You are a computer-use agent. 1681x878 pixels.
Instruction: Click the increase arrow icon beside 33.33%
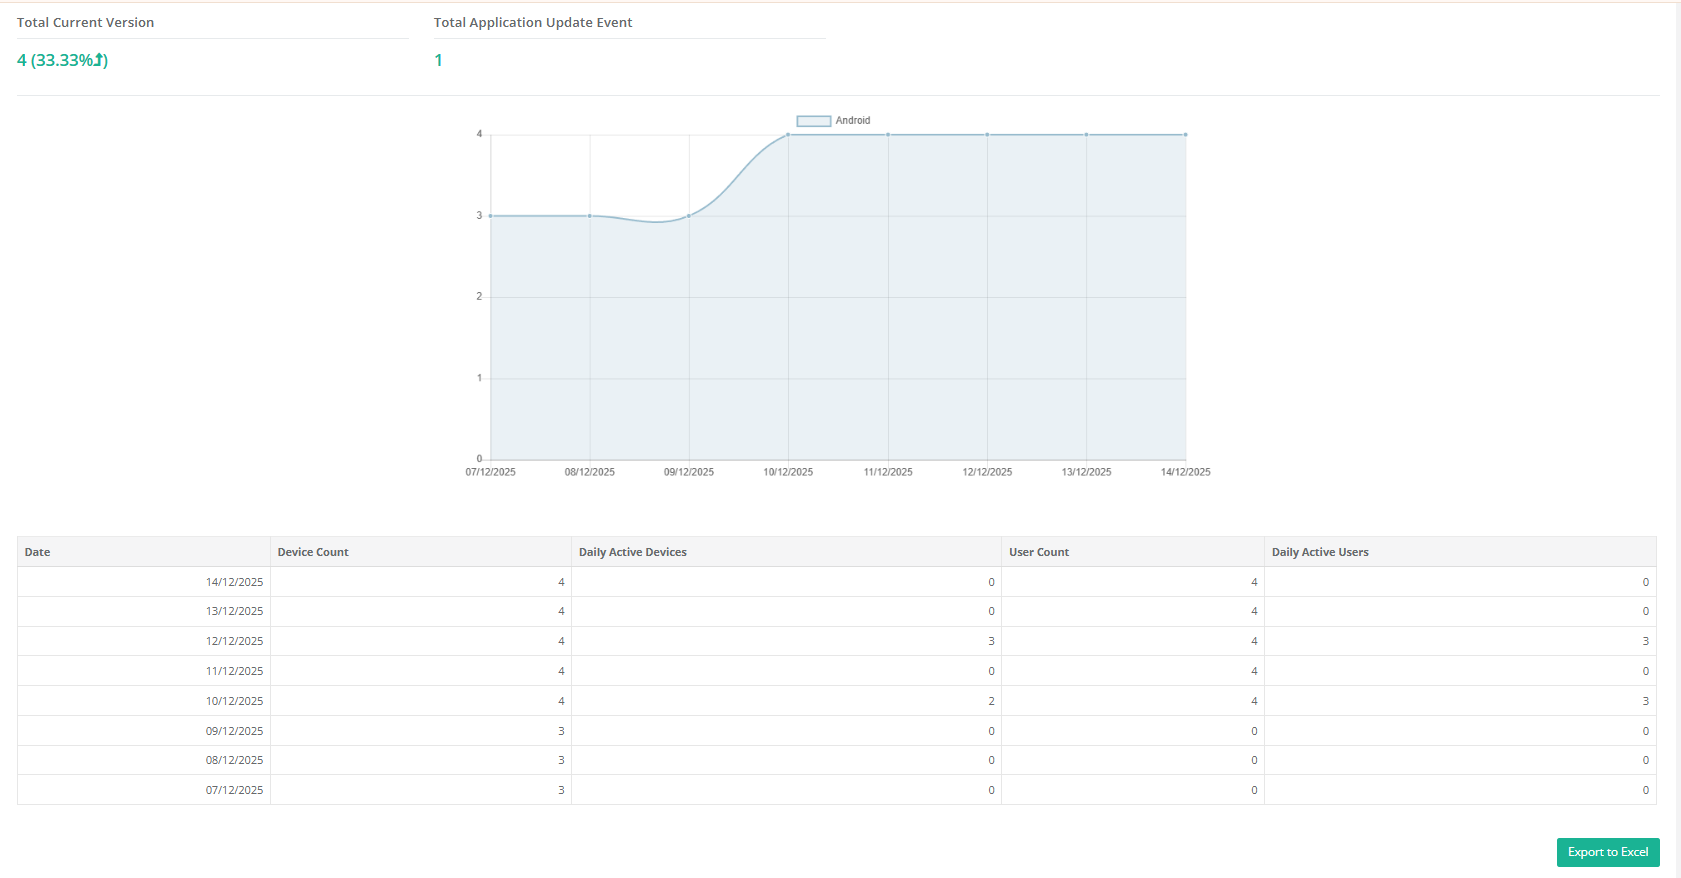pyautogui.click(x=99, y=60)
